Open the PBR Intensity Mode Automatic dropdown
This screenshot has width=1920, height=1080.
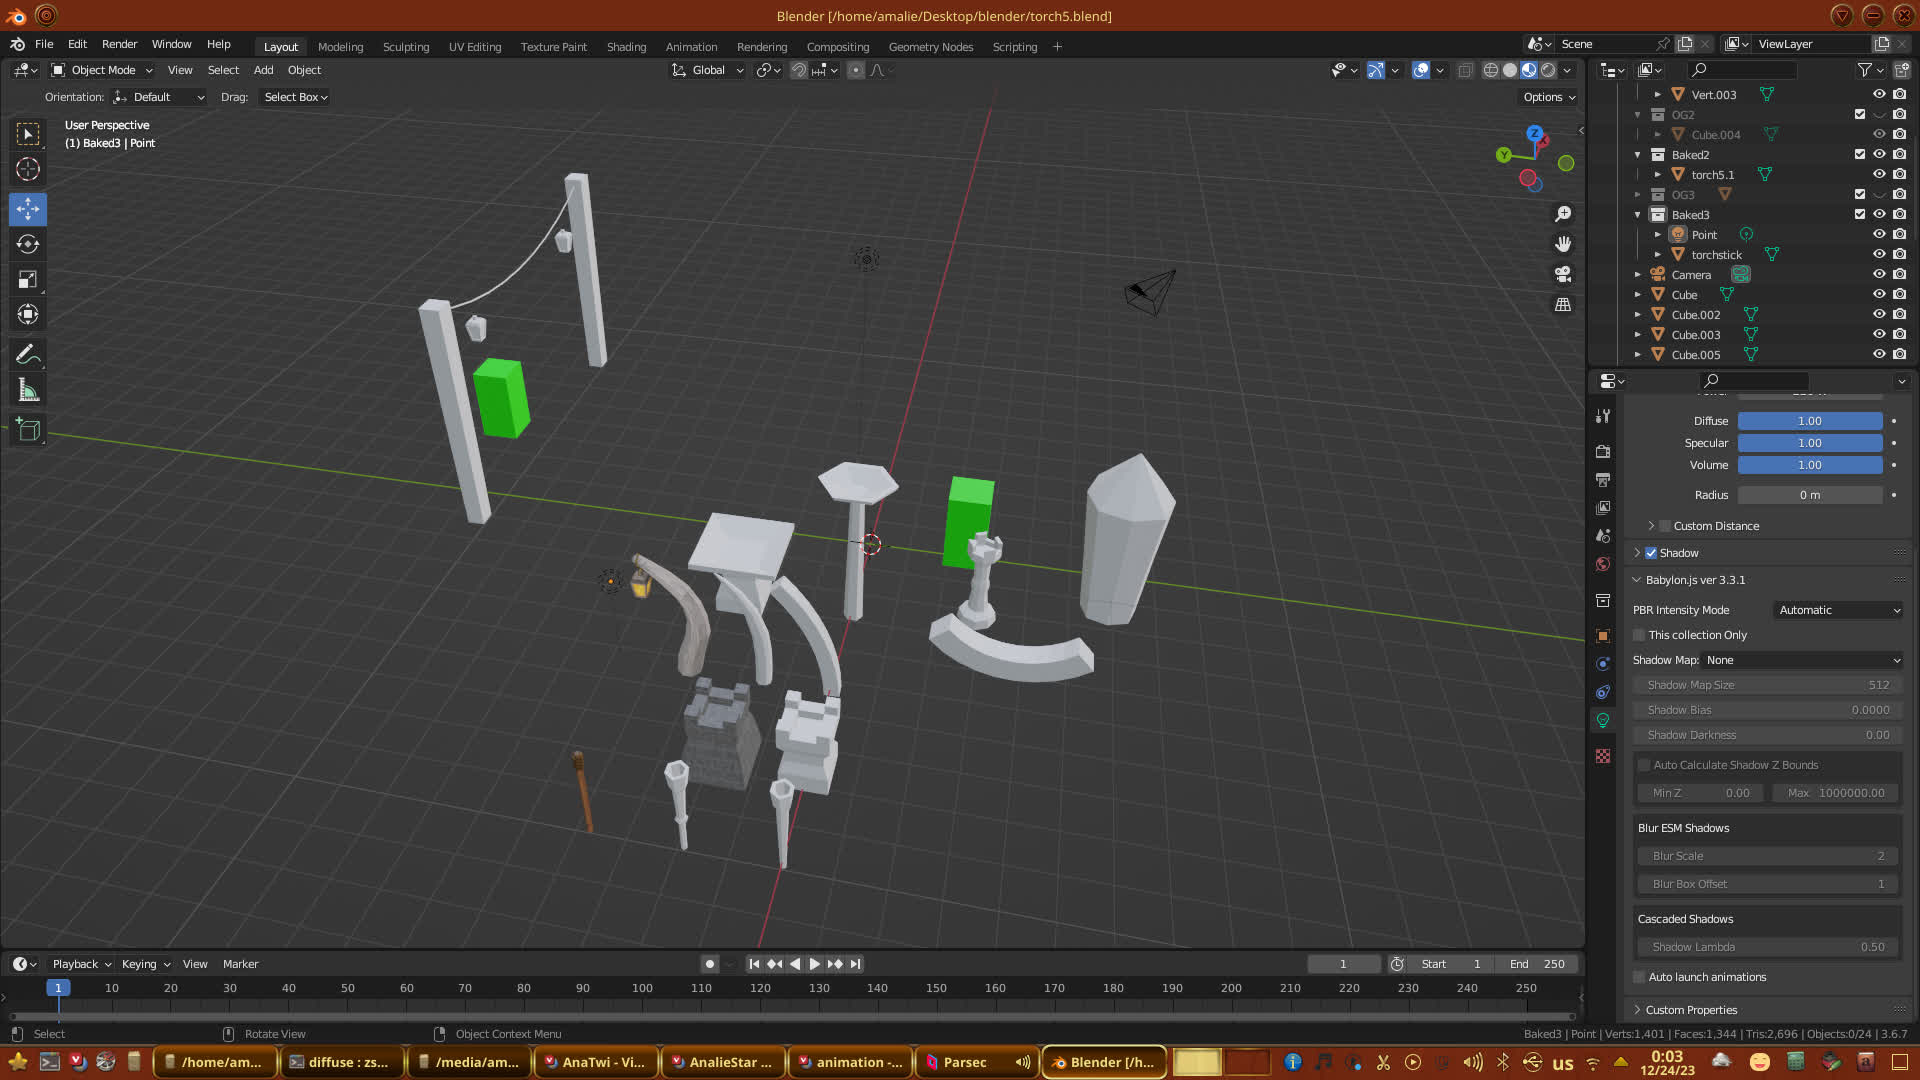coord(1838,610)
